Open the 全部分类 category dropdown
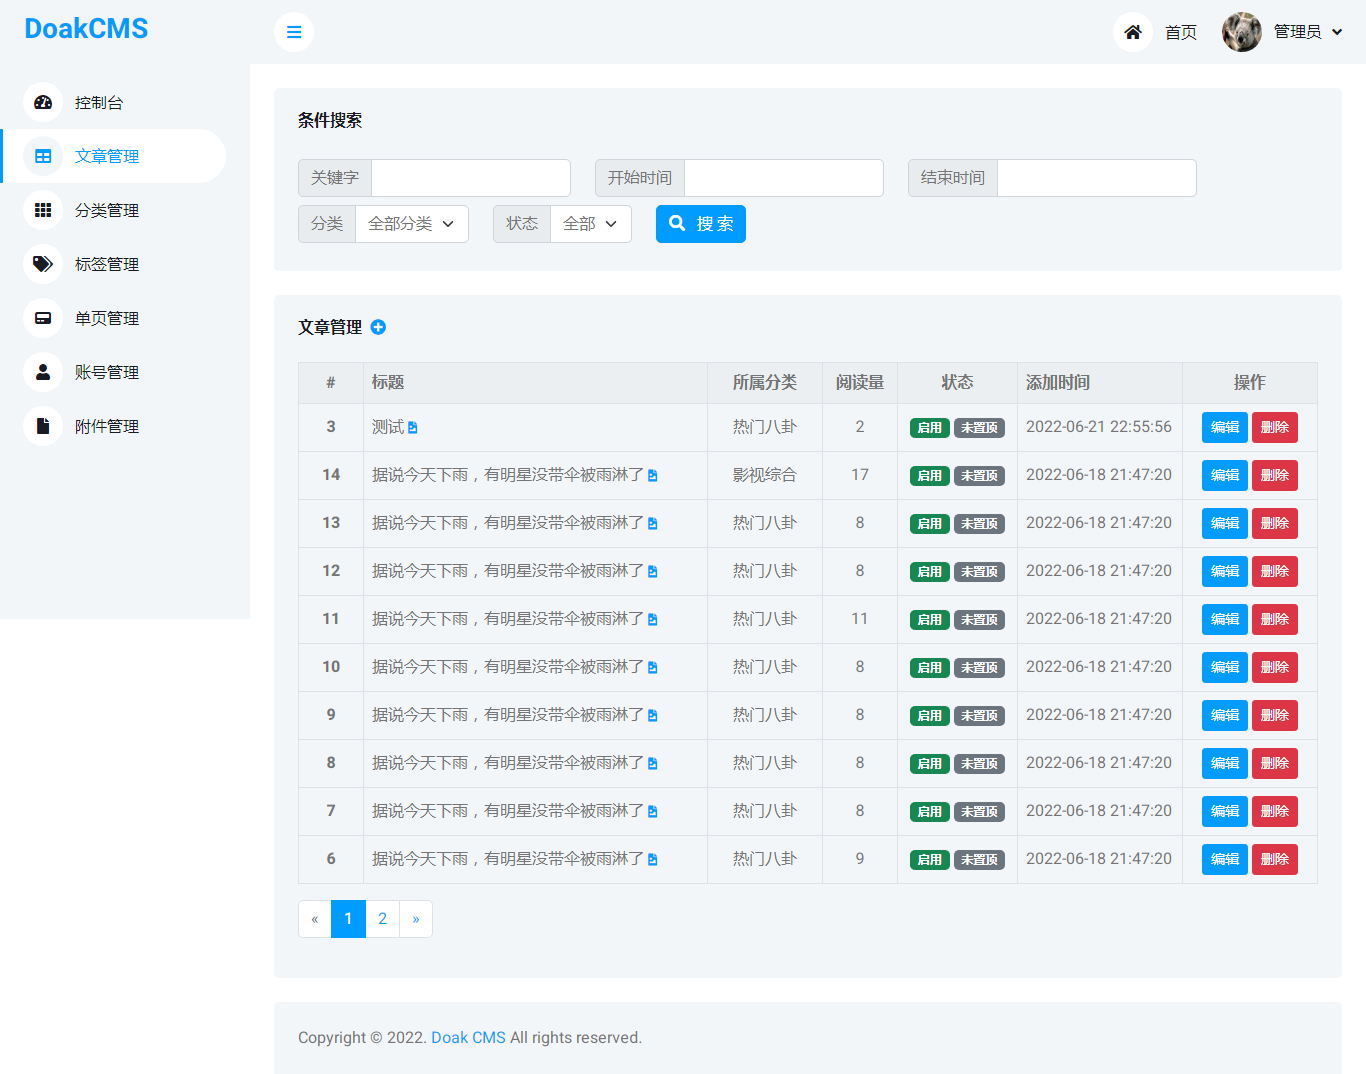This screenshot has height=1074, width=1366. [x=412, y=224]
